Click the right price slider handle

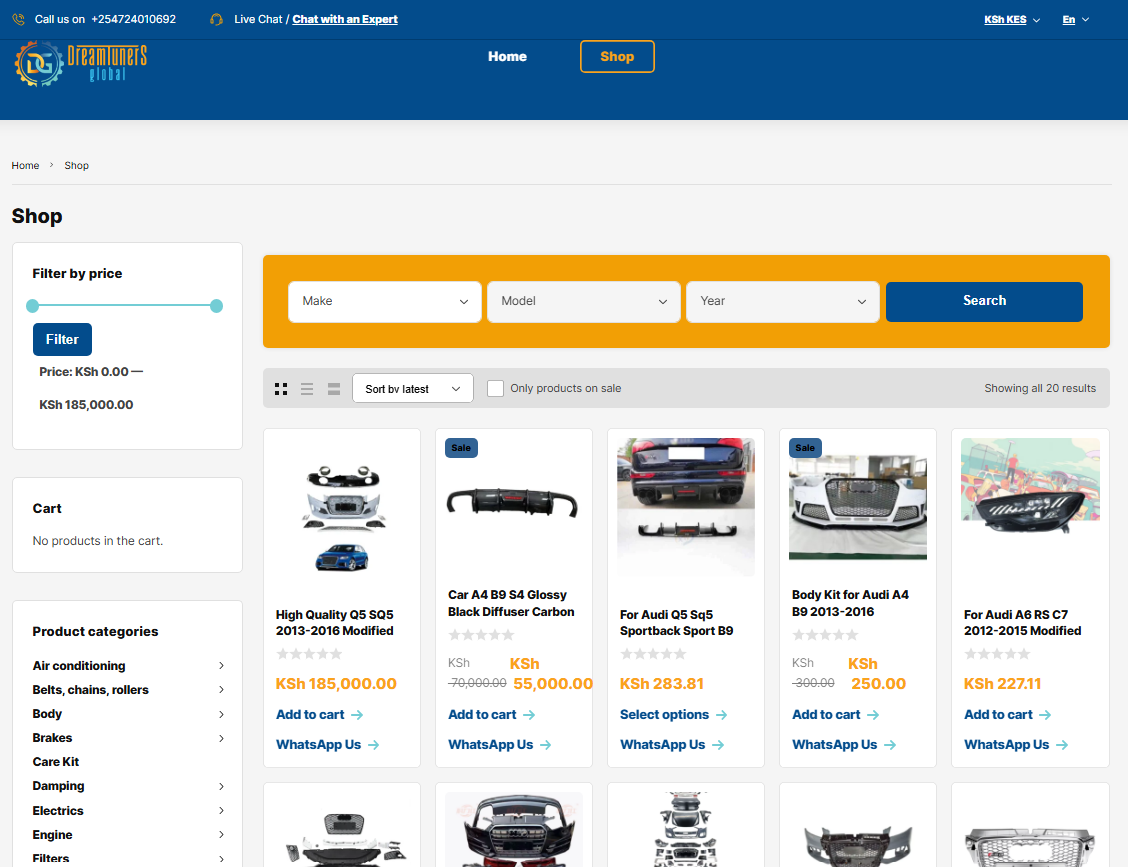216,306
